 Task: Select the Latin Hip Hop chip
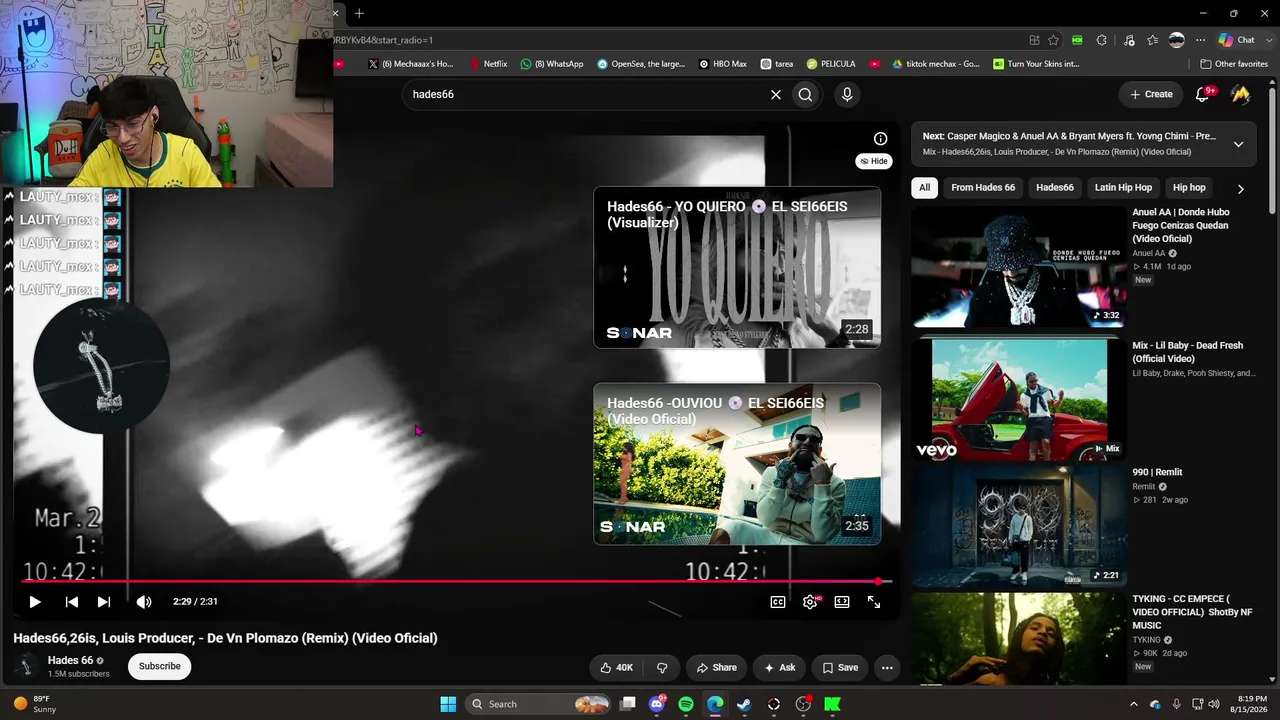[1123, 187]
